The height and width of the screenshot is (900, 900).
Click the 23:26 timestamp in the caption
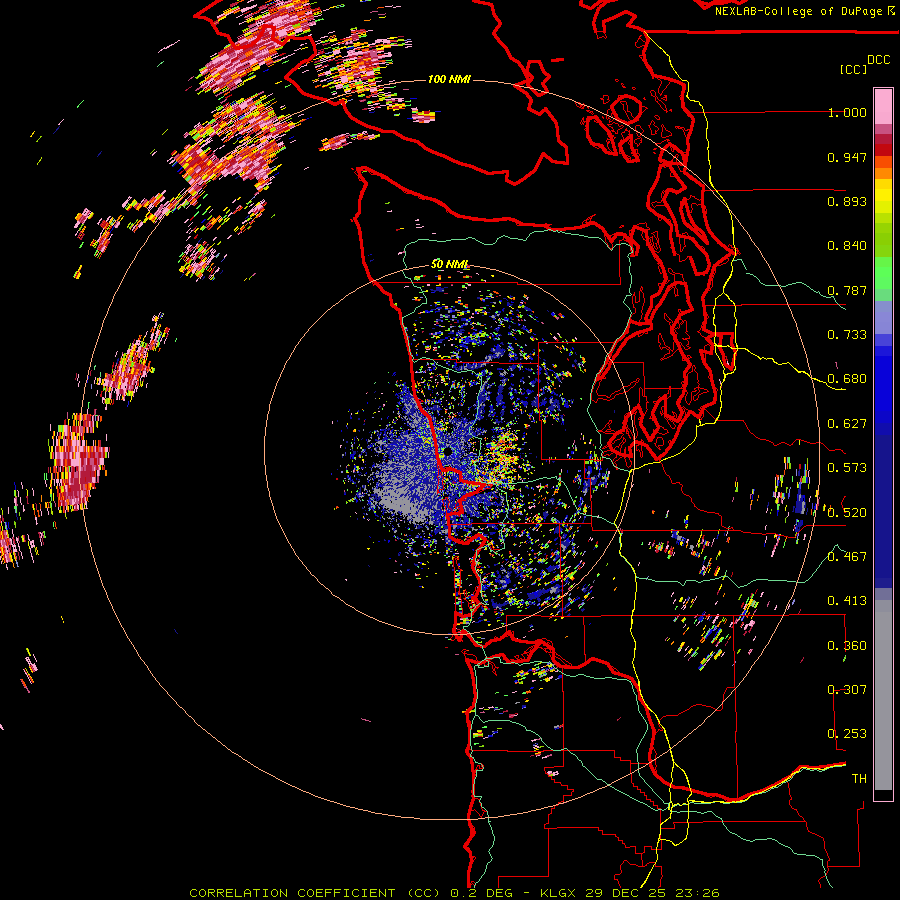click(697, 893)
